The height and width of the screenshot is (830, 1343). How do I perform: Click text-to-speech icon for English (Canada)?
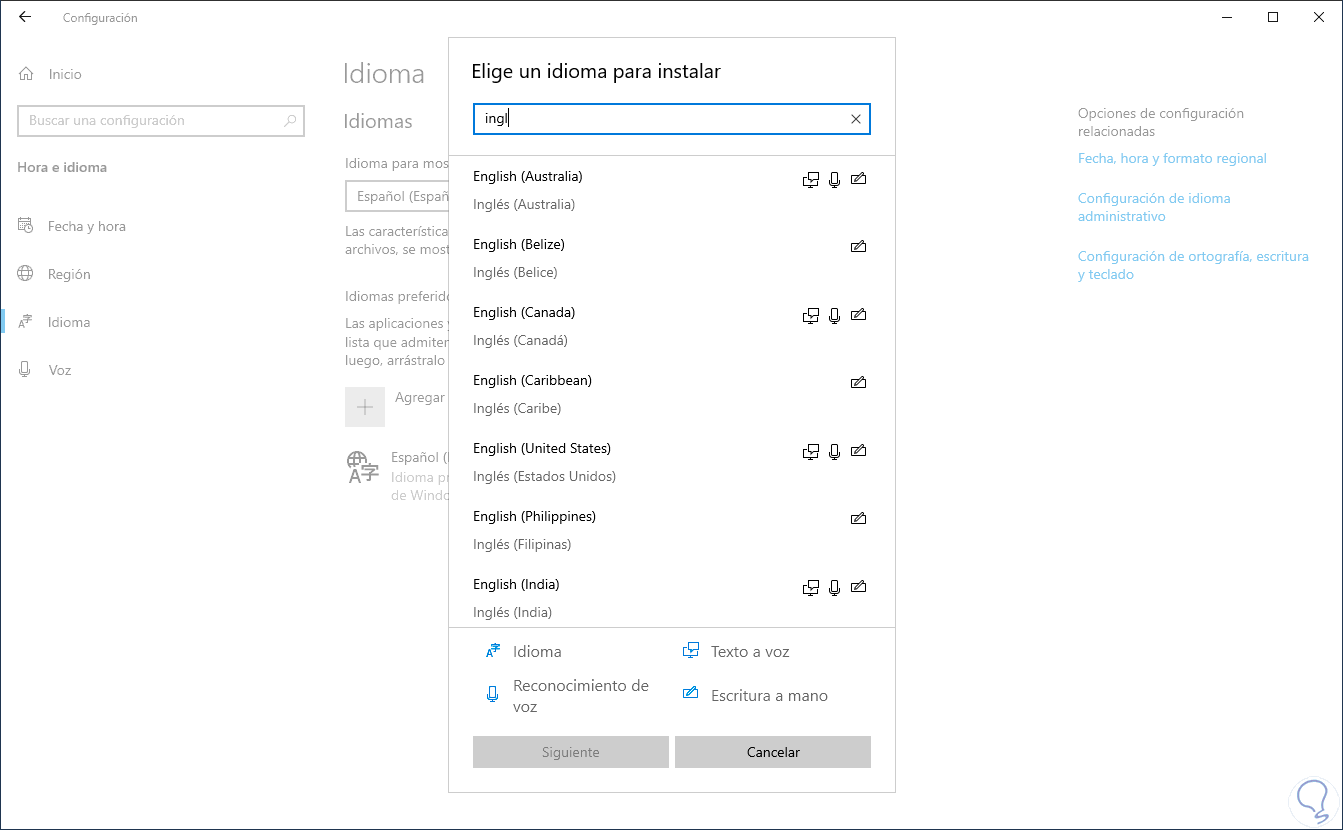pyautogui.click(x=811, y=315)
